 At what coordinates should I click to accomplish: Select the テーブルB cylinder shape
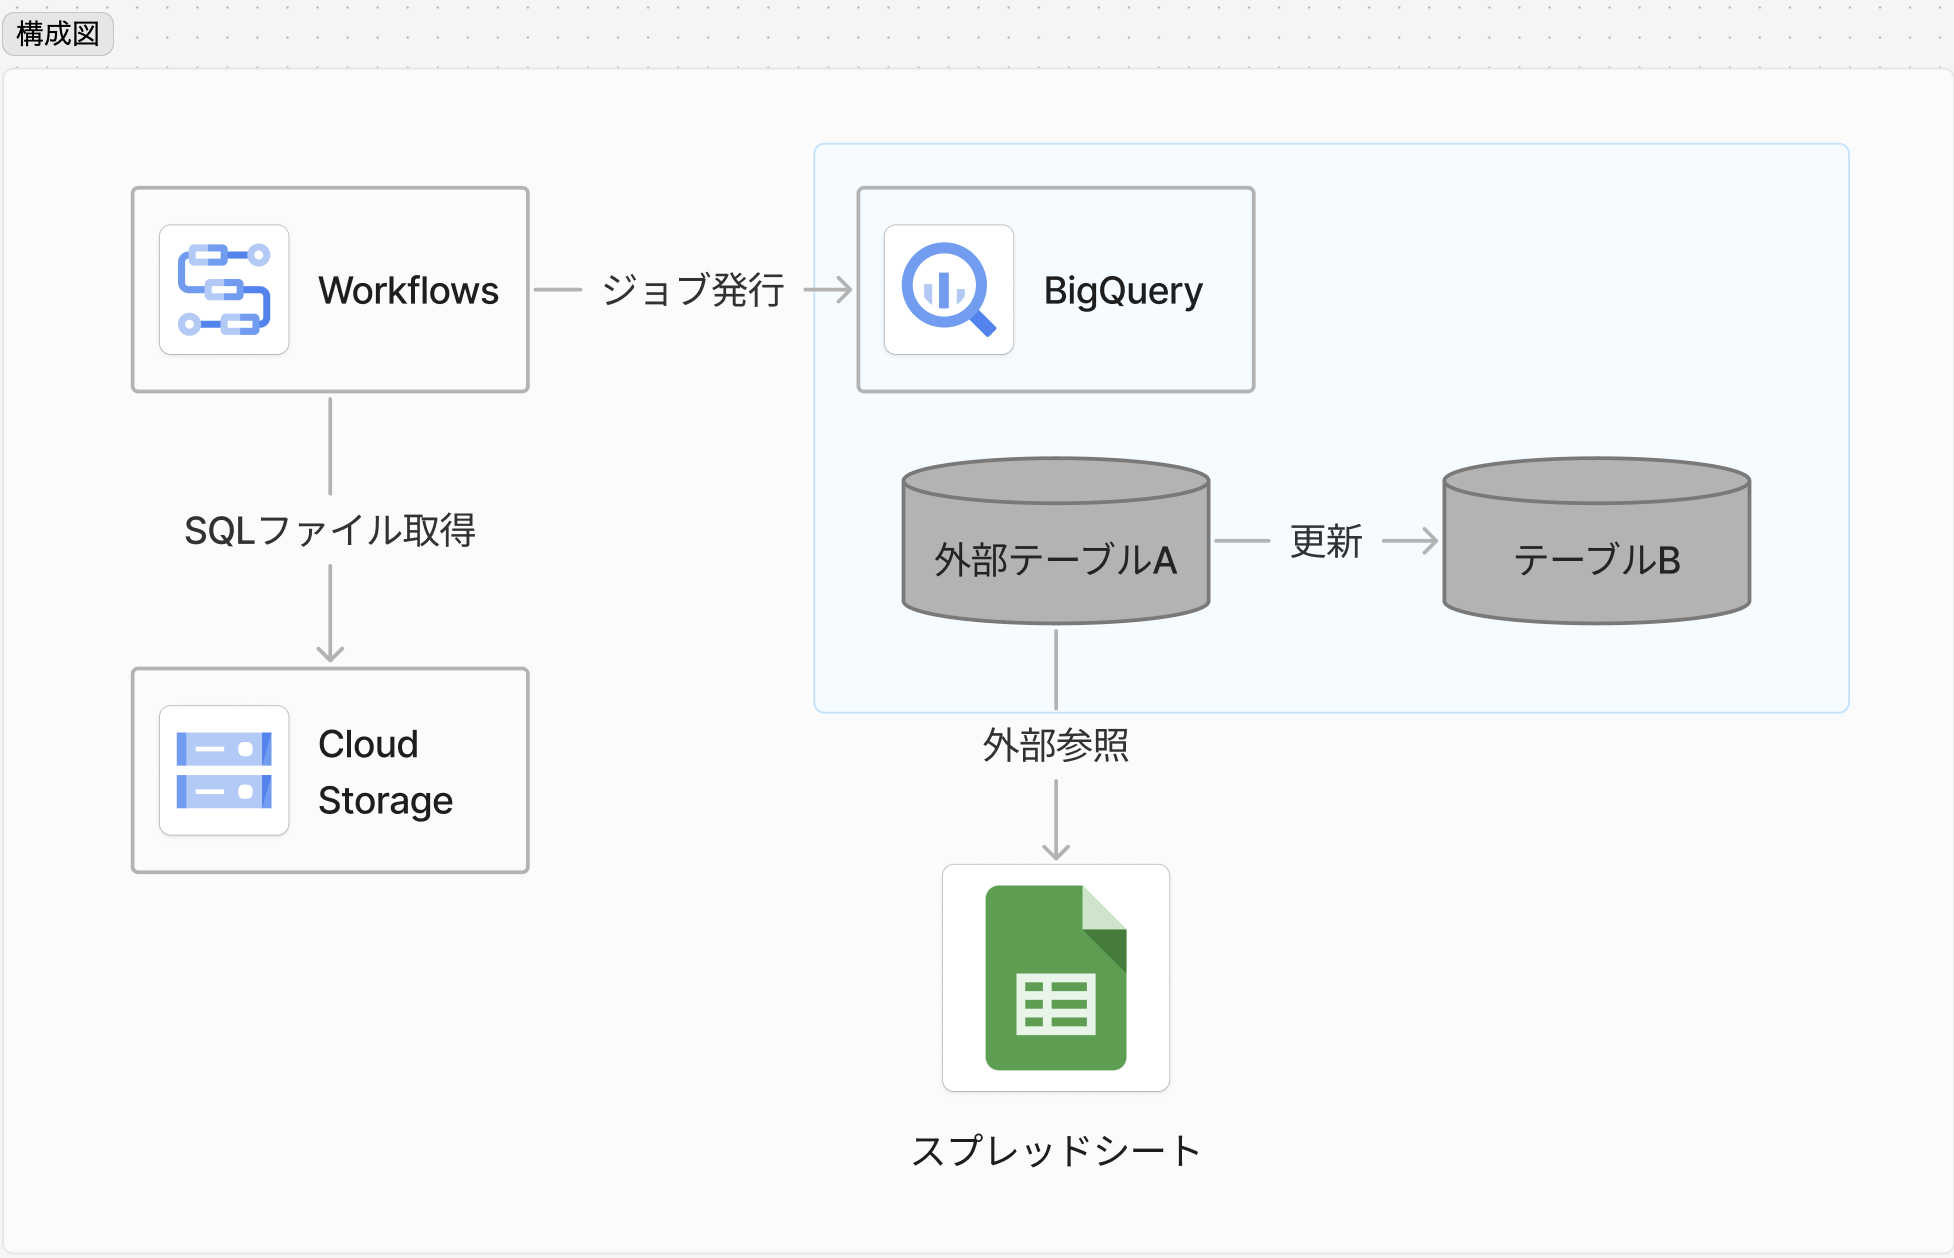pyautogui.click(x=1596, y=560)
